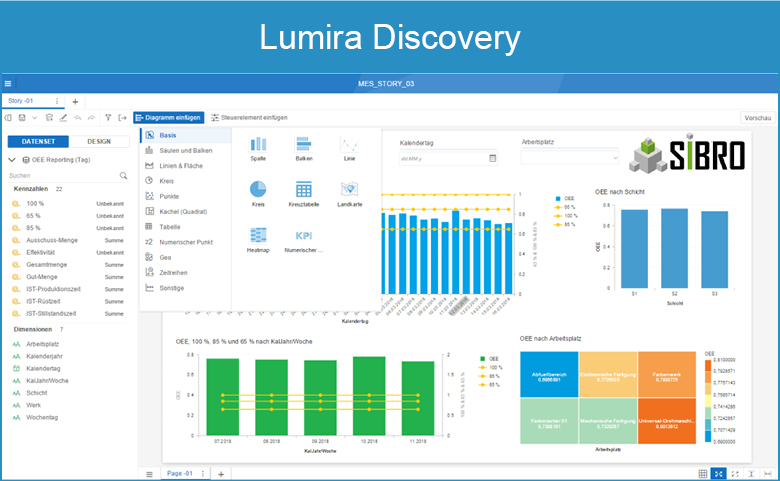The width and height of the screenshot is (780, 481).
Task: Select Kachel (Quadrat) chart category
Action: coord(186,211)
